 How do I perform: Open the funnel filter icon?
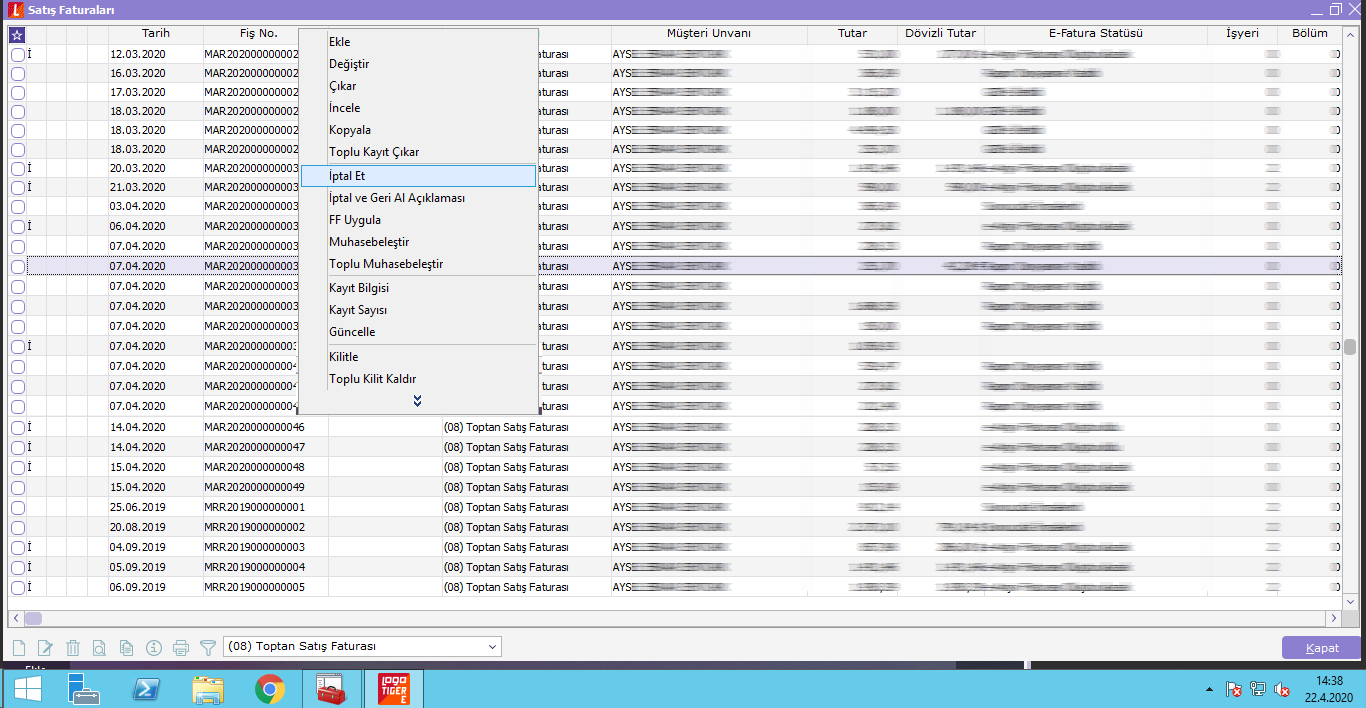point(208,648)
